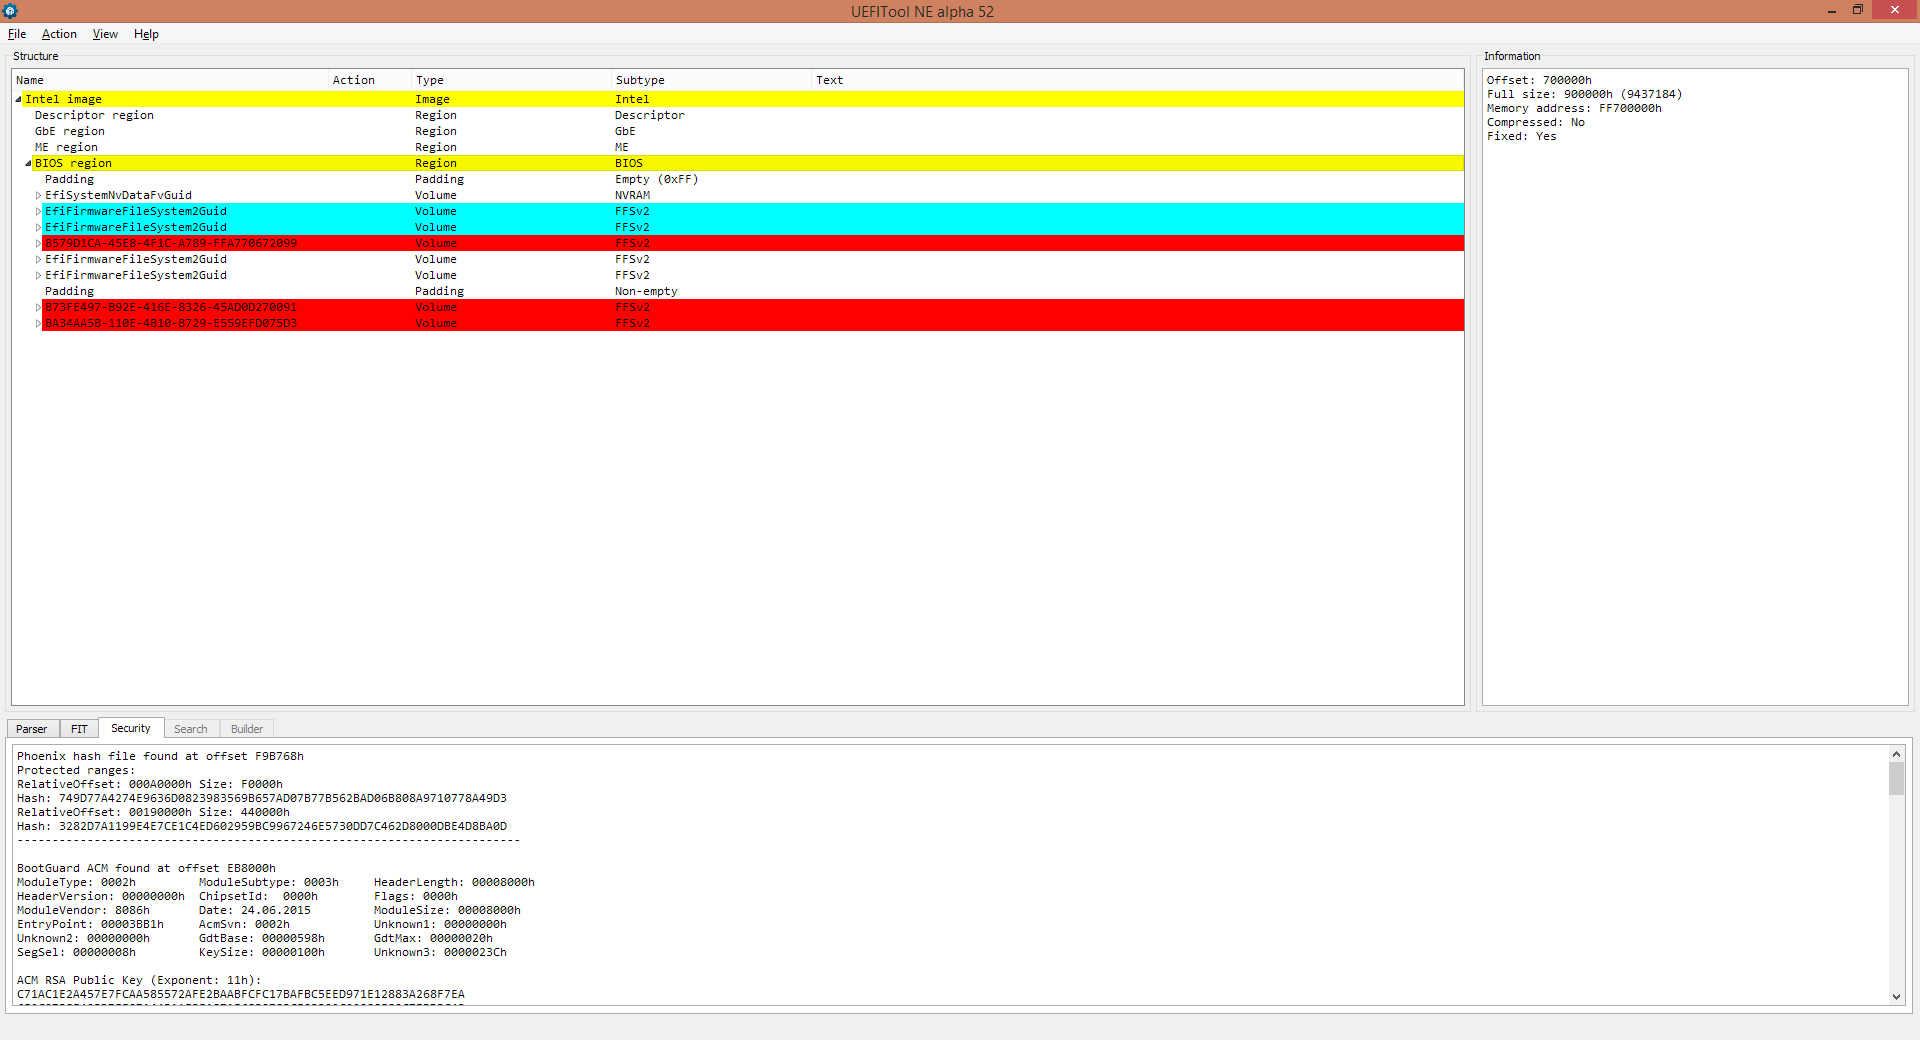
Task: Select the Intel image row
Action: [737, 99]
